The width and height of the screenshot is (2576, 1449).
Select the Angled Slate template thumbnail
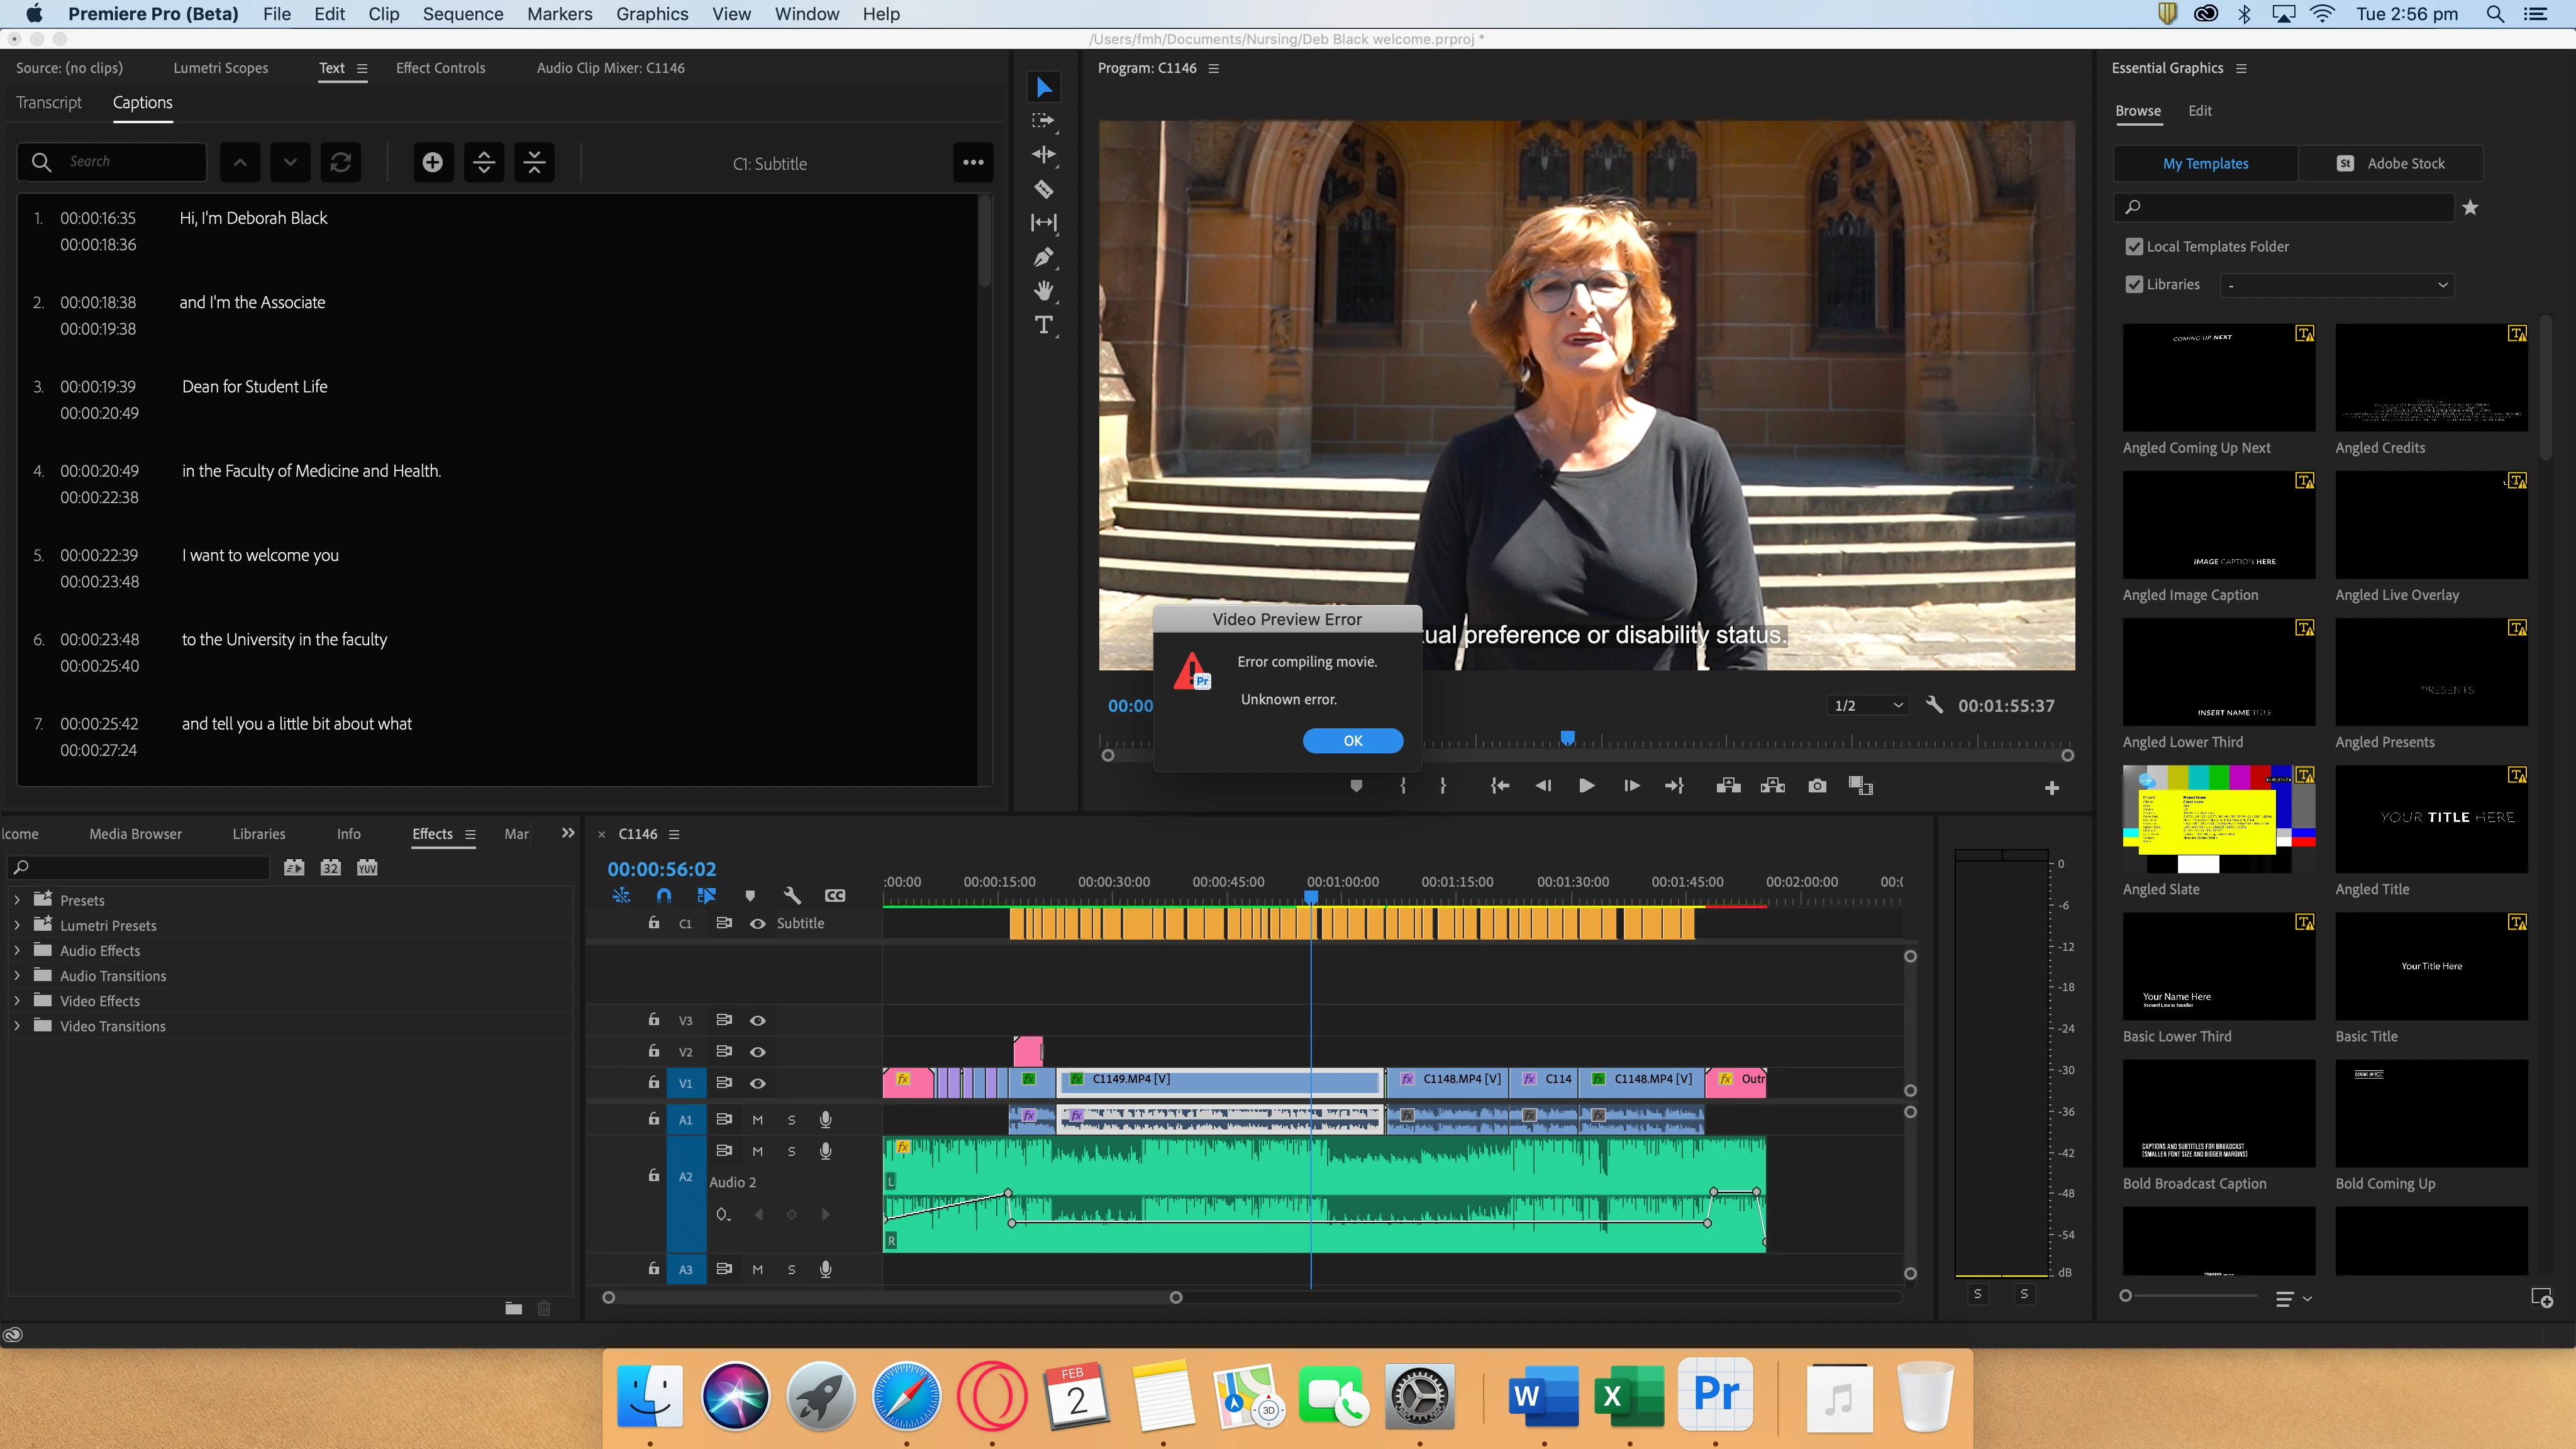[x=2218, y=819]
